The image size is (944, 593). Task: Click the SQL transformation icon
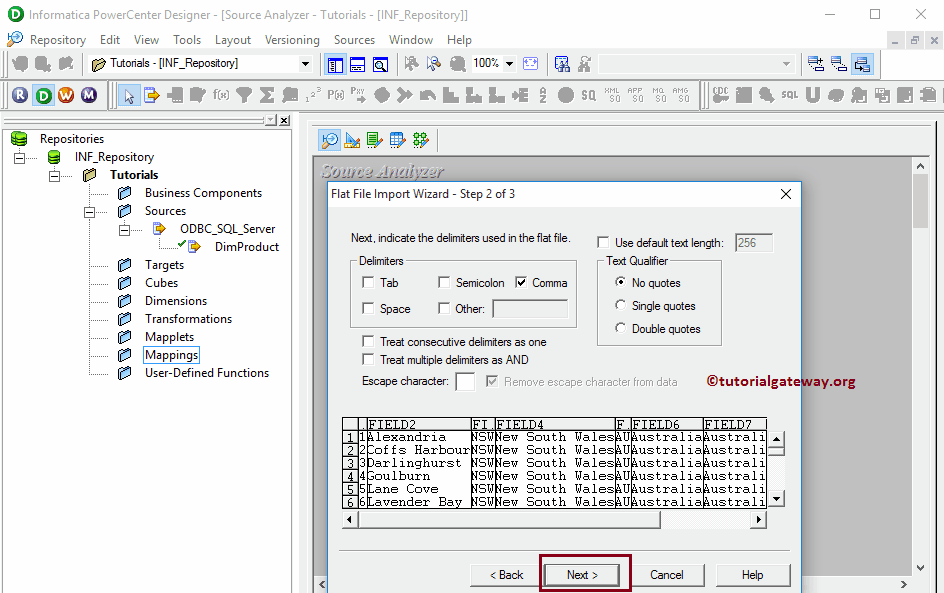pos(789,95)
